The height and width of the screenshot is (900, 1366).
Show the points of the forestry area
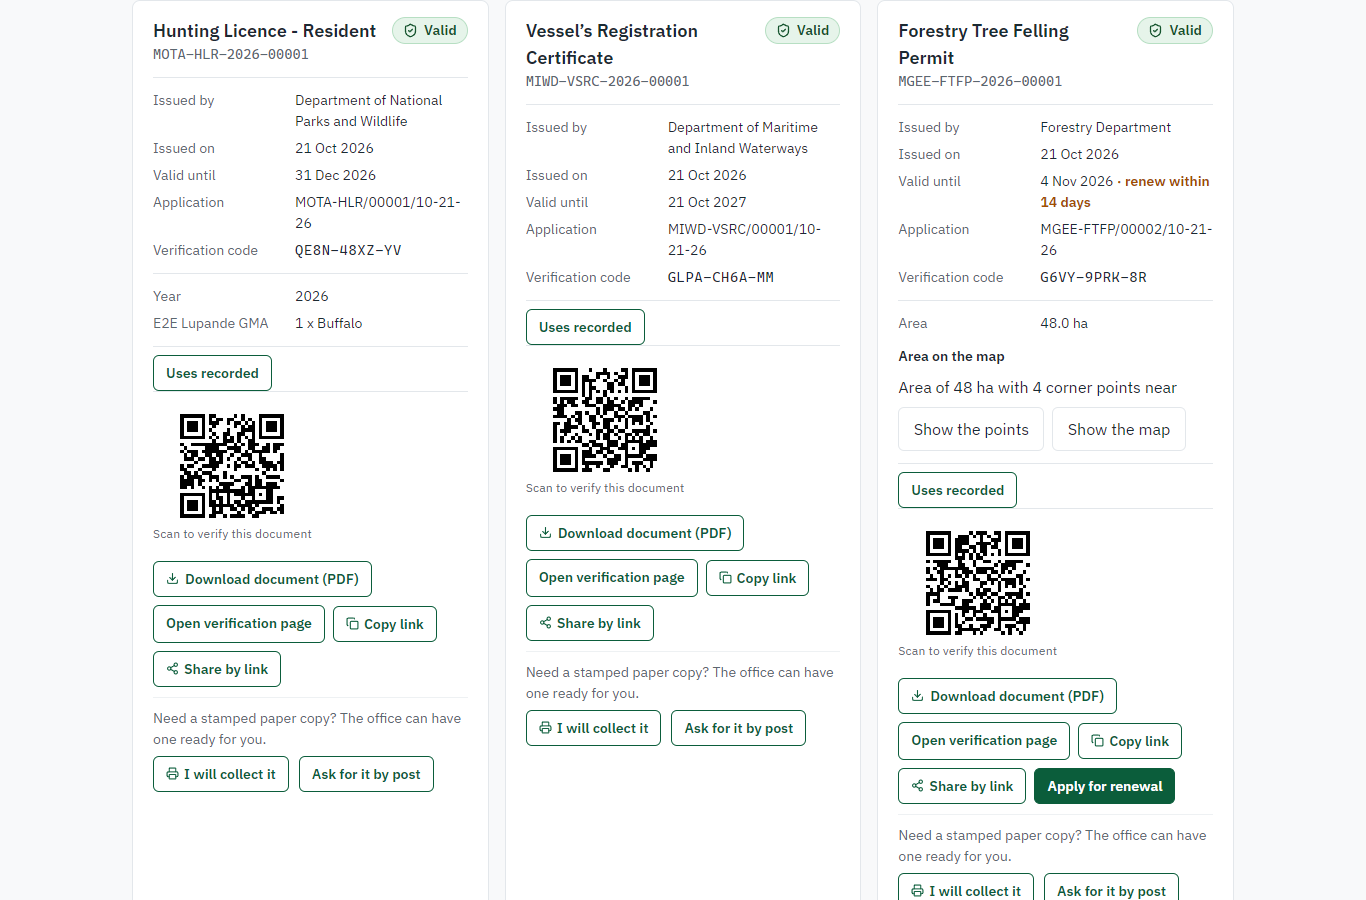point(971,429)
